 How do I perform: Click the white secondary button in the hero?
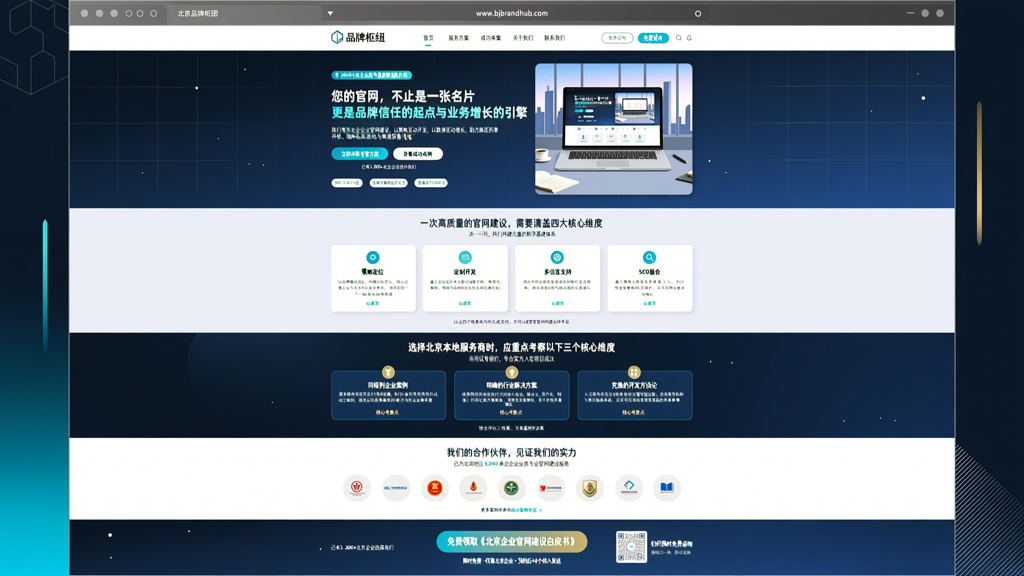[418, 154]
